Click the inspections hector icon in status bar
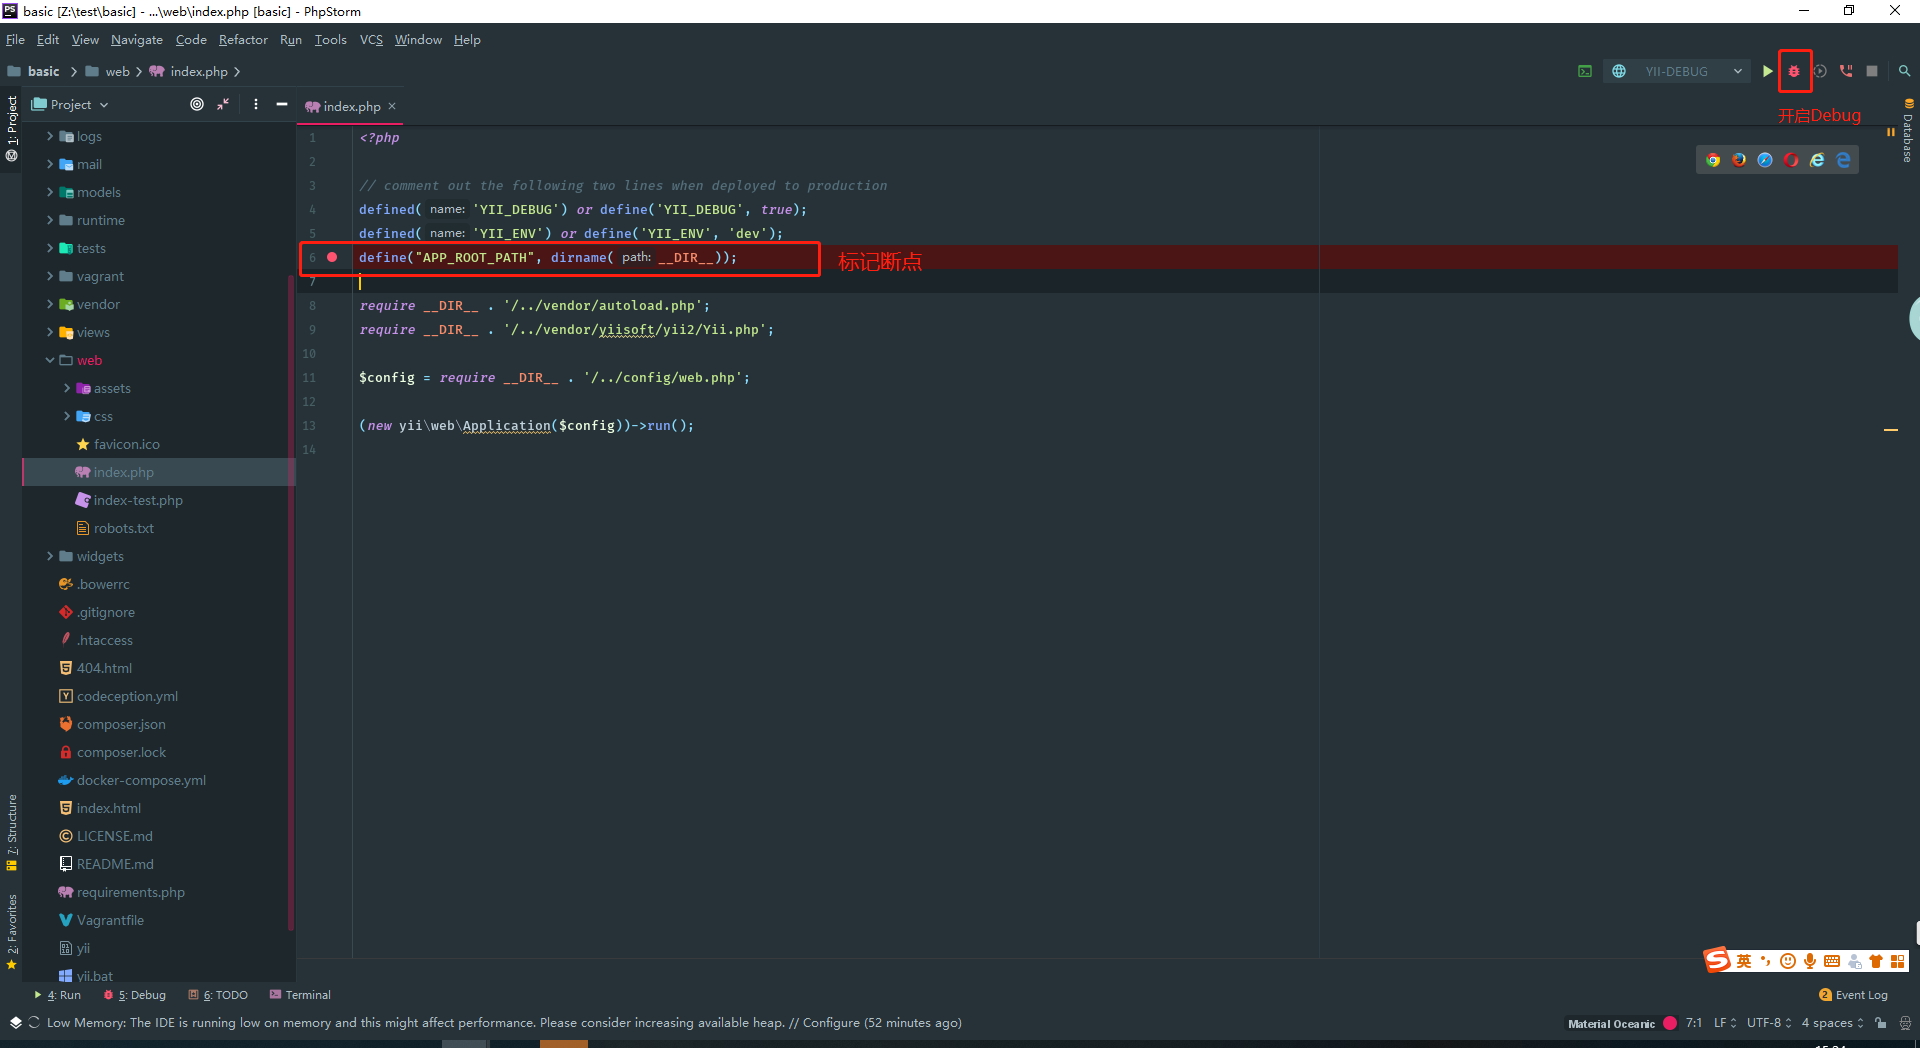The width and height of the screenshot is (1920, 1048). pos(1905,1023)
